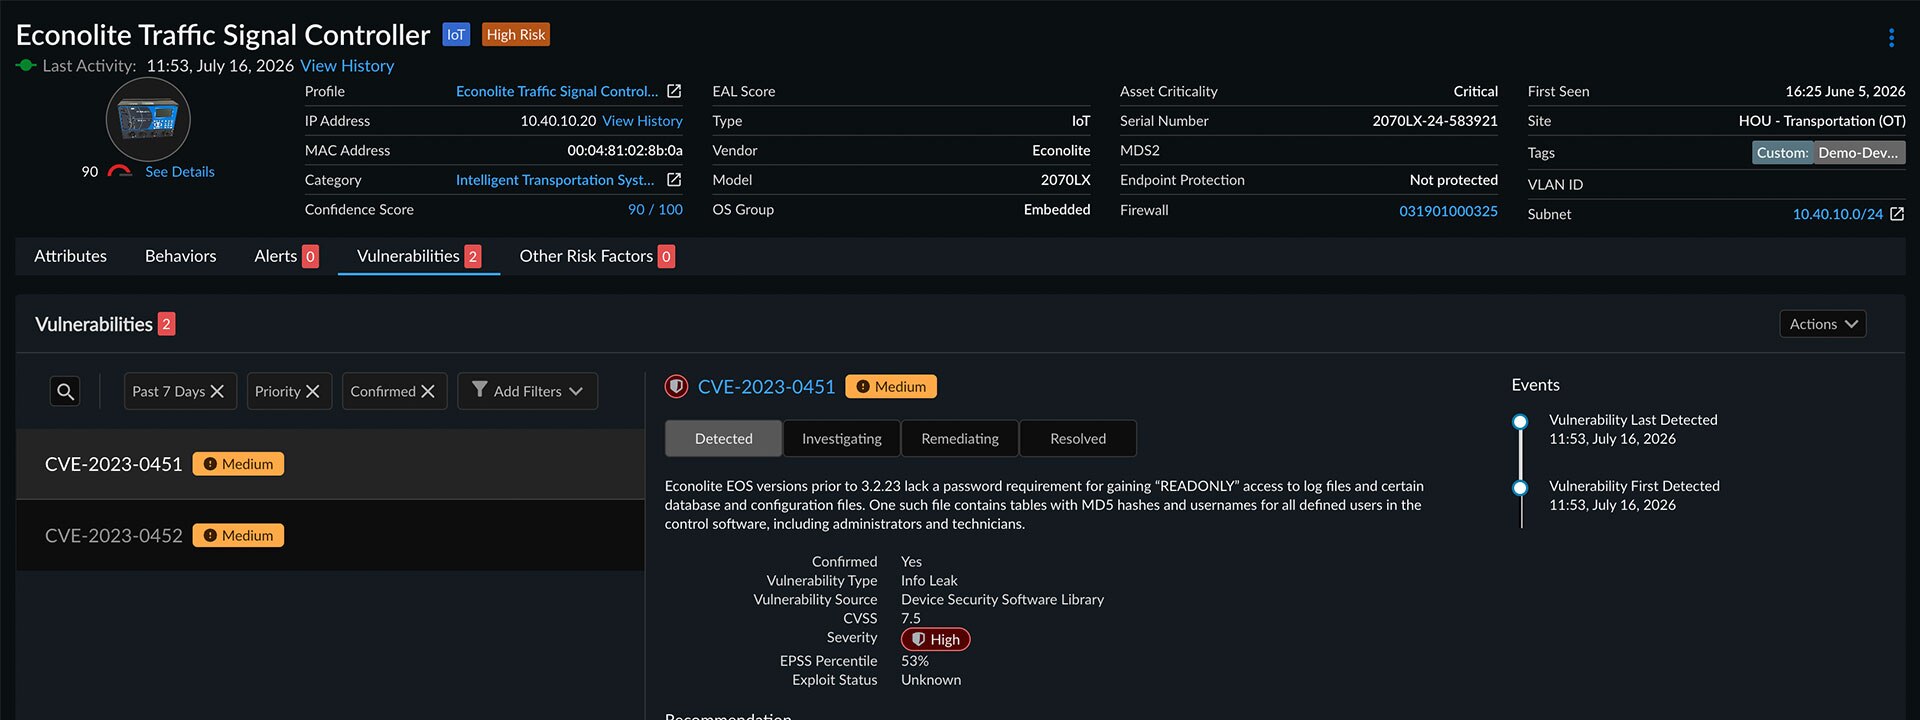The image size is (1920, 720).
Task: Switch to the Attributes tab
Action: click(x=70, y=256)
